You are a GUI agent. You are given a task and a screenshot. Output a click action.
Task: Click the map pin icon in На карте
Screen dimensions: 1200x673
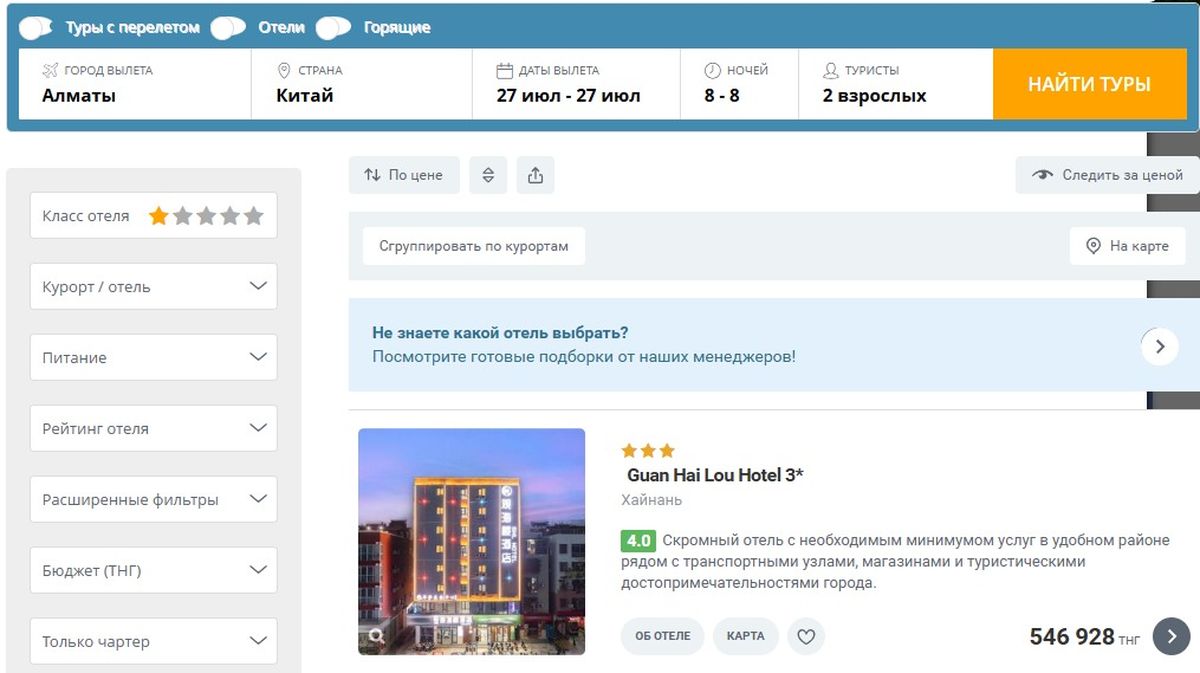tap(1093, 246)
